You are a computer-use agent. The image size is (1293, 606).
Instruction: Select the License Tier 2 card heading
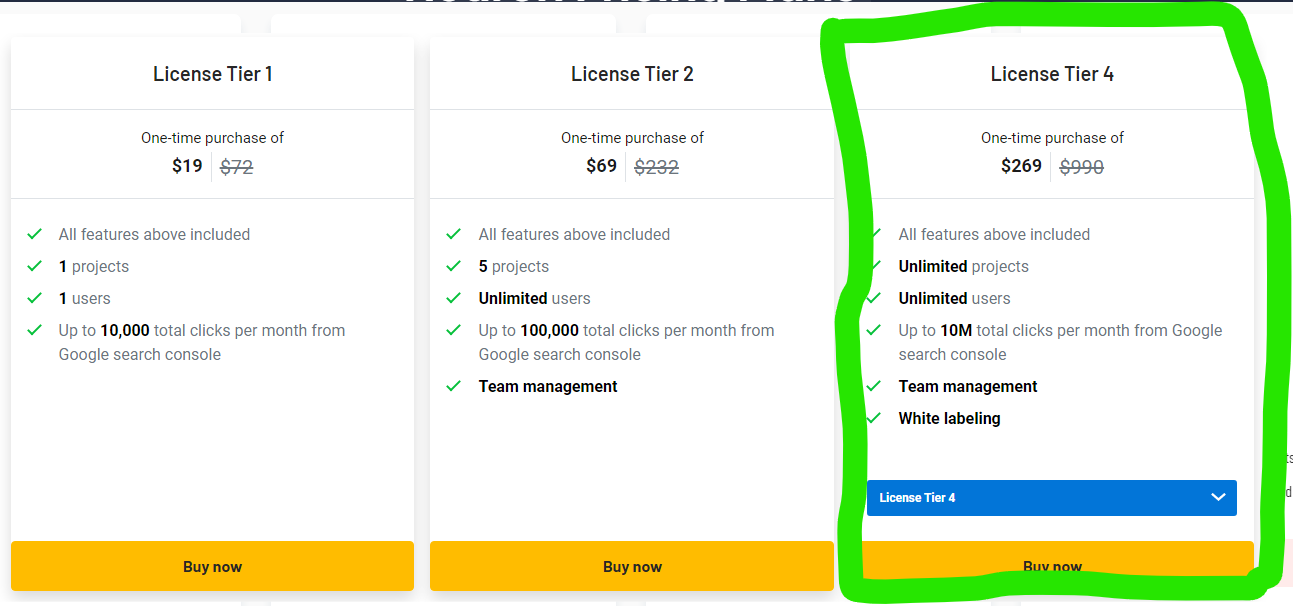[x=632, y=74]
